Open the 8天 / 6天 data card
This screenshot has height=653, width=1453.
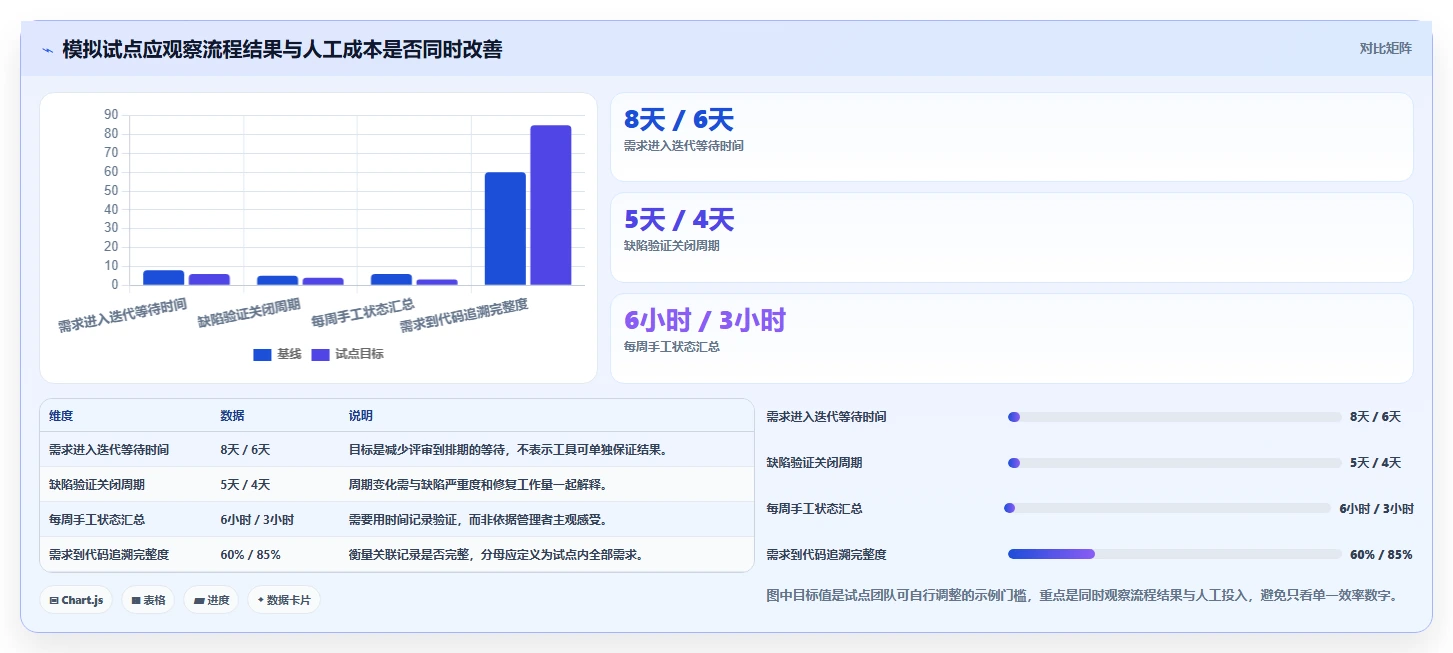click(x=1011, y=137)
